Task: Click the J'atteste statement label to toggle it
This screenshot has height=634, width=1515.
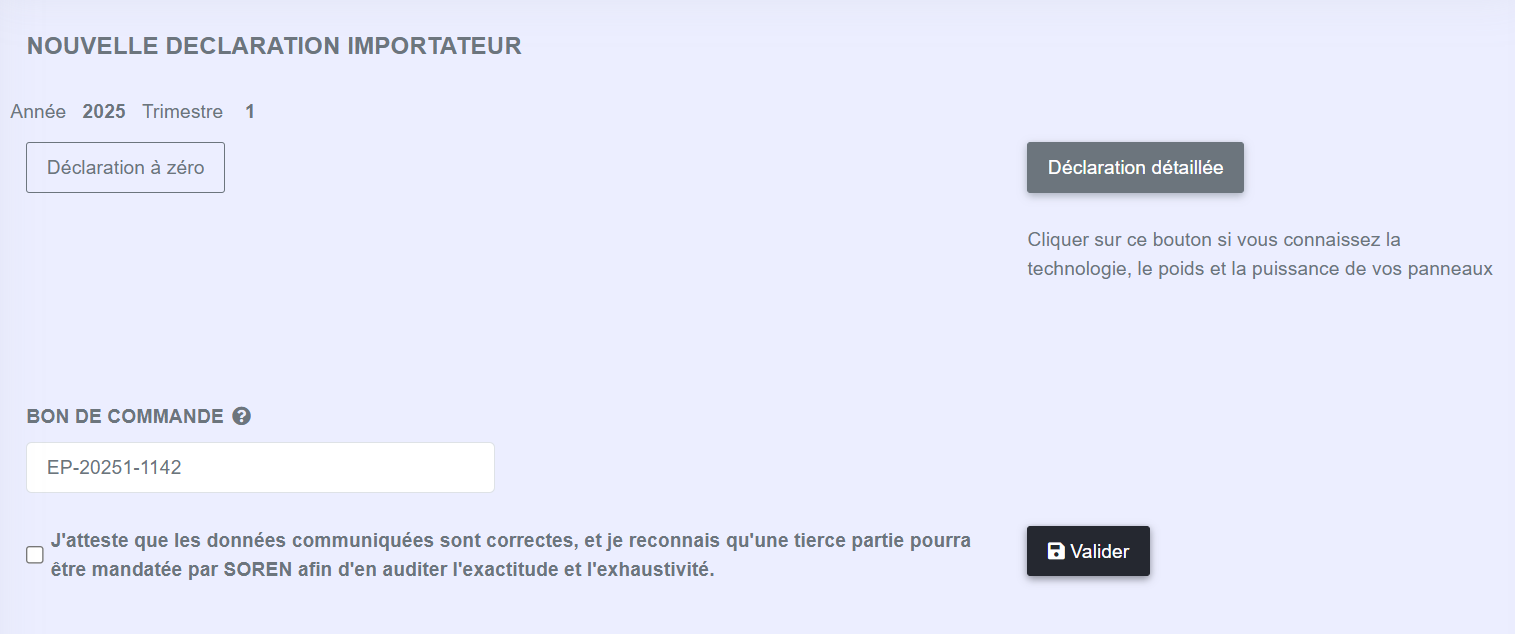Action: [x=511, y=555]
